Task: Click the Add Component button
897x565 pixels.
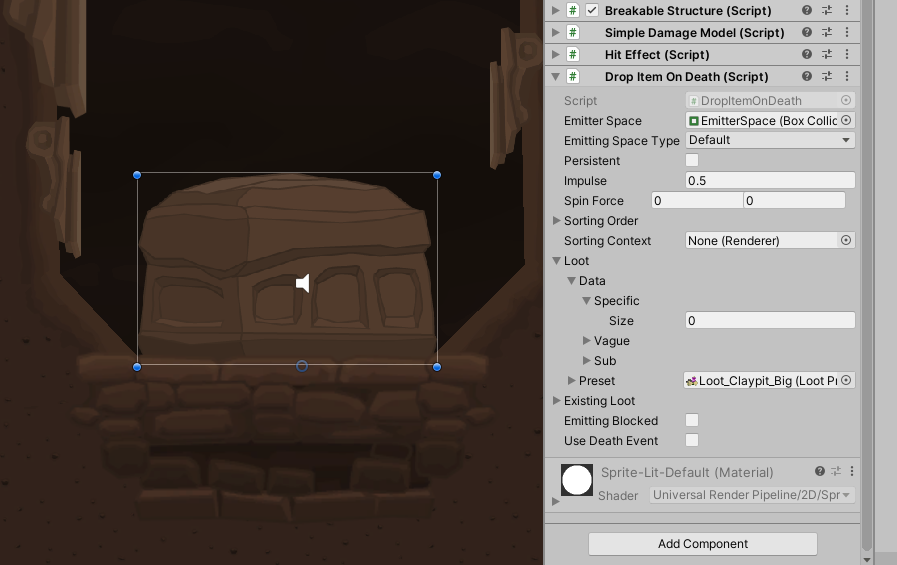Action: (702, 544)
